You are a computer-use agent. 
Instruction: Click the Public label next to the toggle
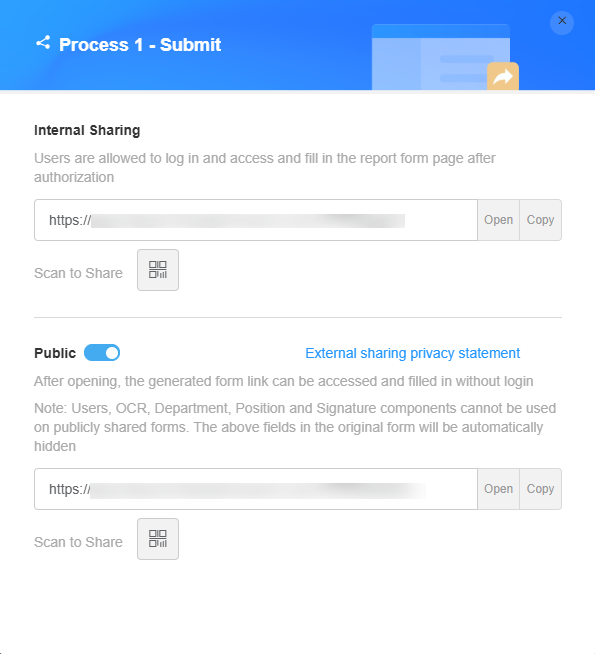coord(55,353)
